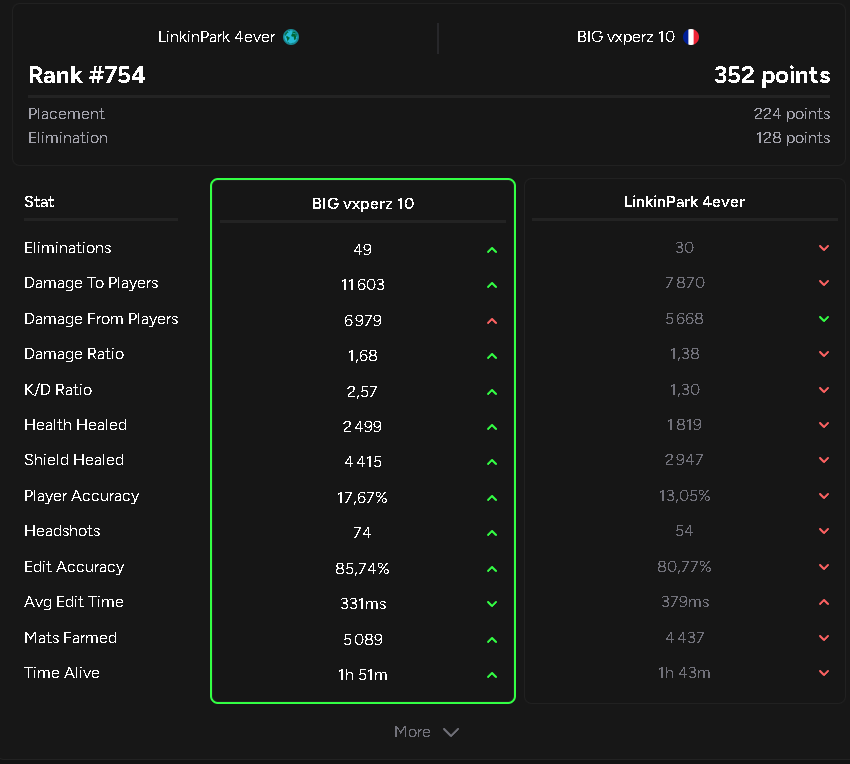Image resolution: width=850 pixels, height=764 pixels.
Task: Click the Headshots label
Action: (62, 531)
